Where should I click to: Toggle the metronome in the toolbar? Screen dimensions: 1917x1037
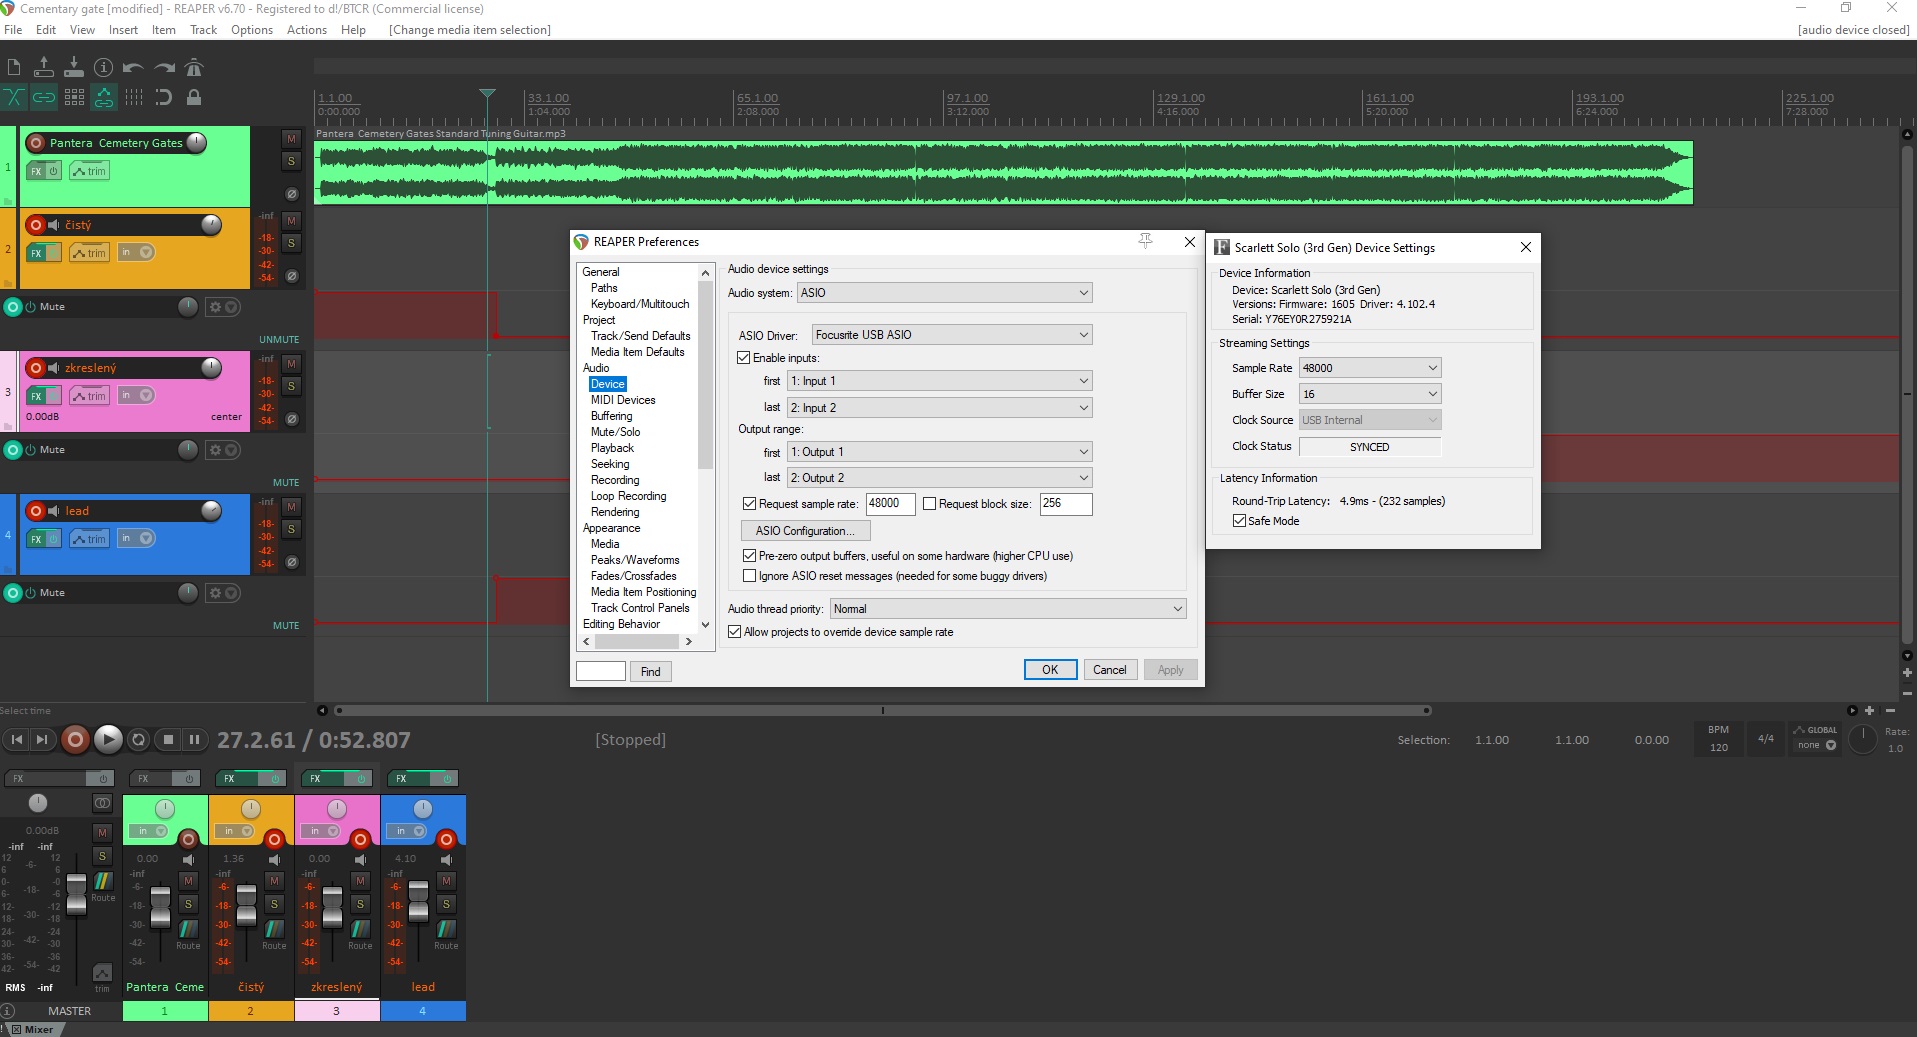pyautogui.click(x=194, y=68)
